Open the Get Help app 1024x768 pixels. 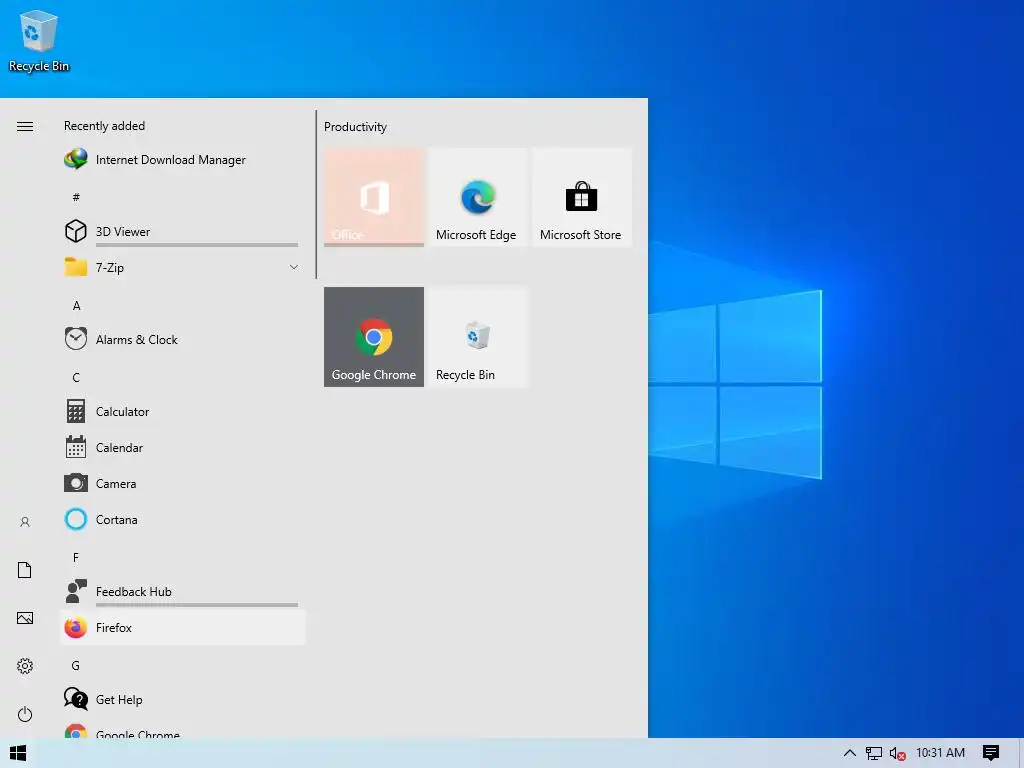(182, 699)
